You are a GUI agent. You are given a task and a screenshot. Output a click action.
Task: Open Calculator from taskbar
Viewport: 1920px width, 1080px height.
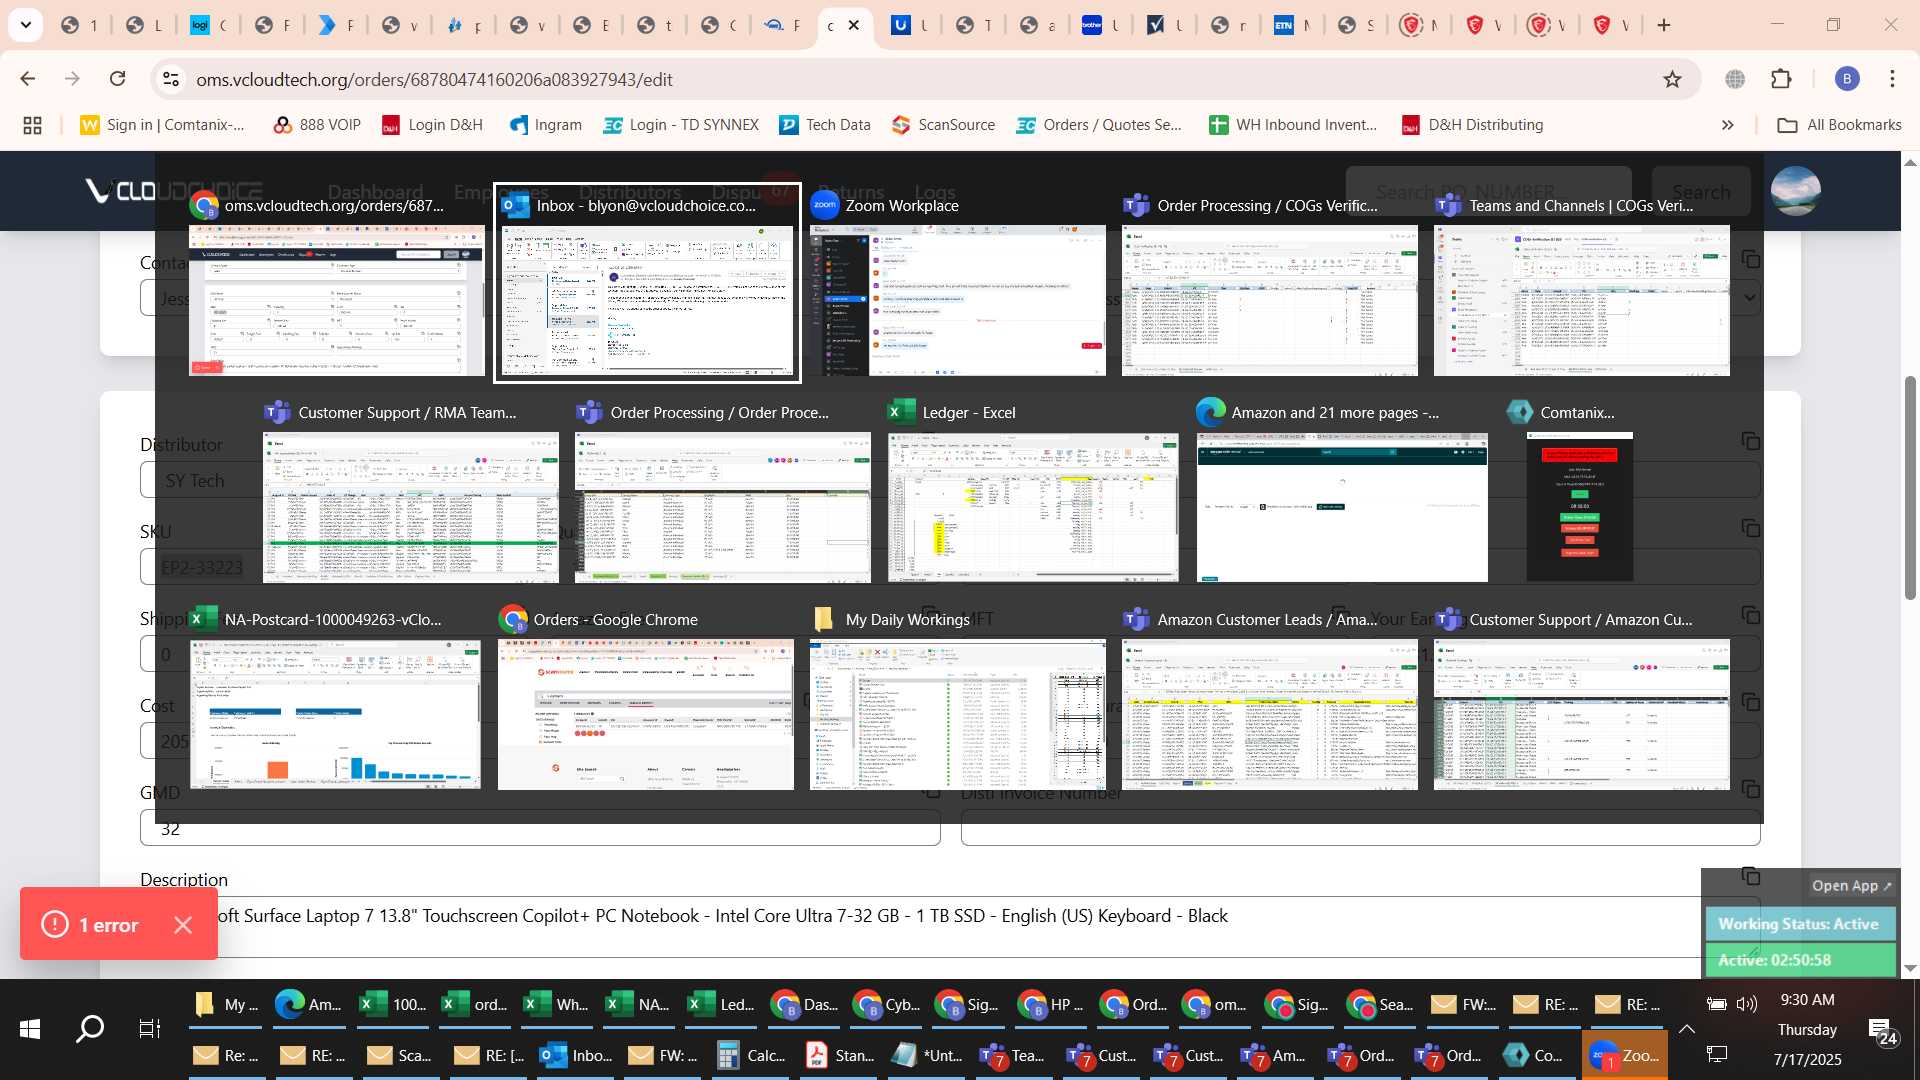click(x=752, y=1056)
